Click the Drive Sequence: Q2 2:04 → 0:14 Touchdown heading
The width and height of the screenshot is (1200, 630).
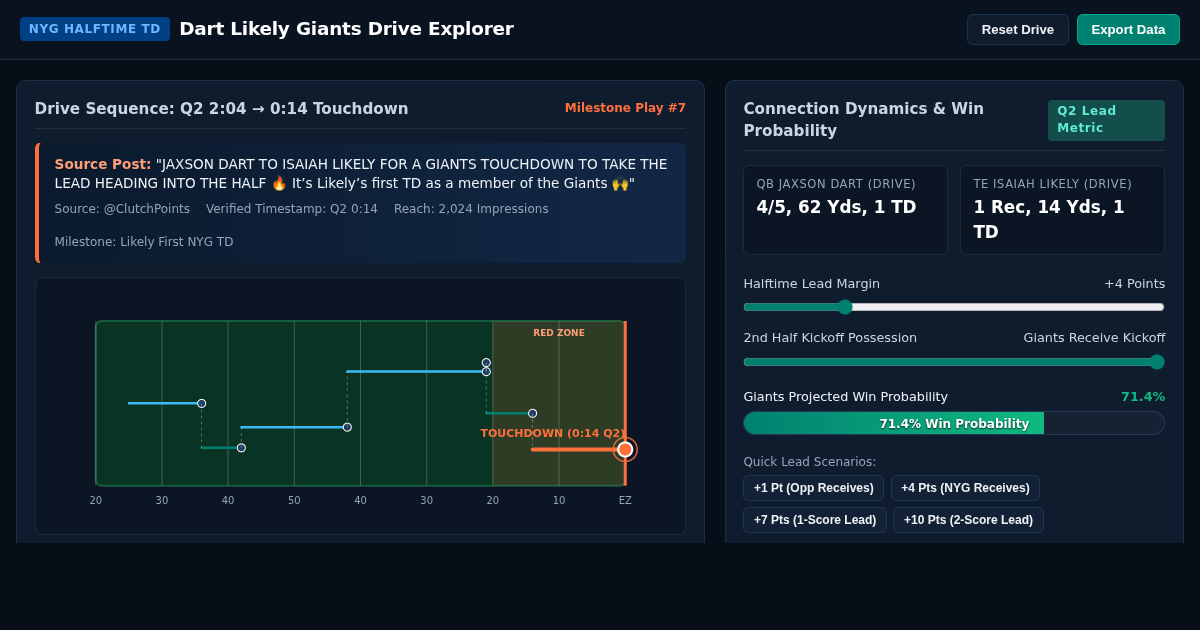coord(221,109)
